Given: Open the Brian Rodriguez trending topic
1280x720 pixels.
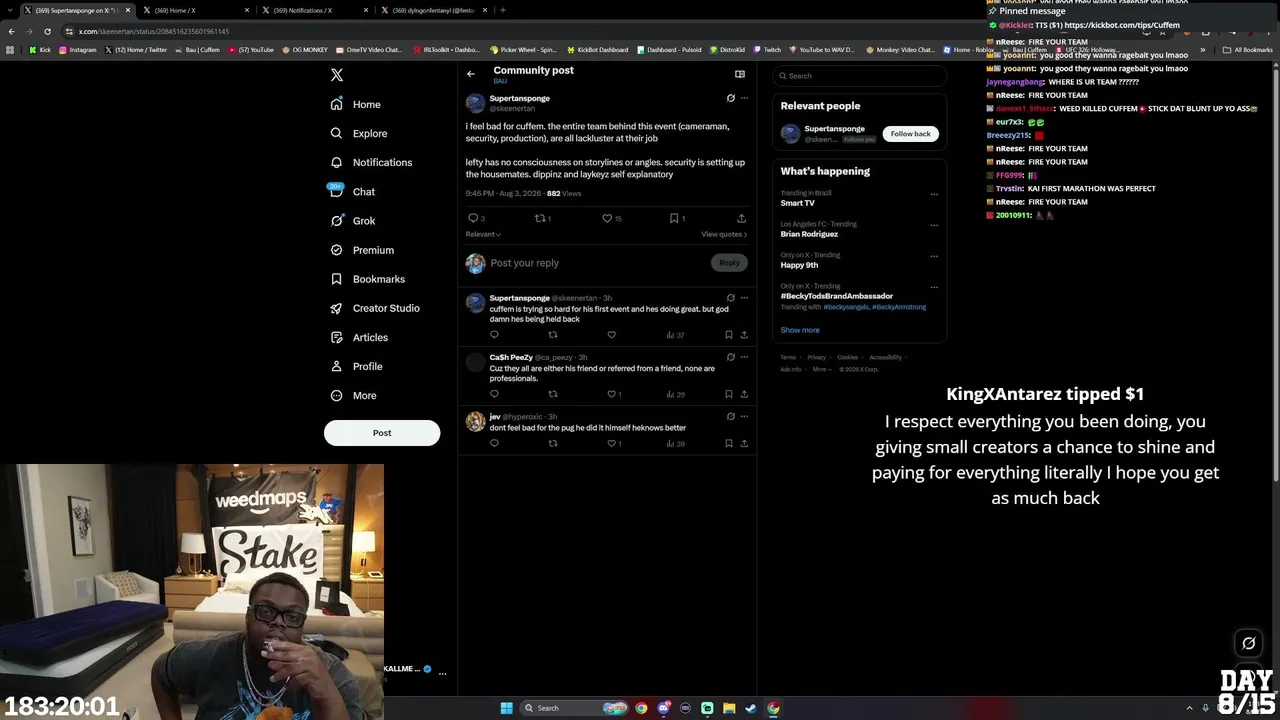Looking at the screenshot, I should (x=809, y=234).
